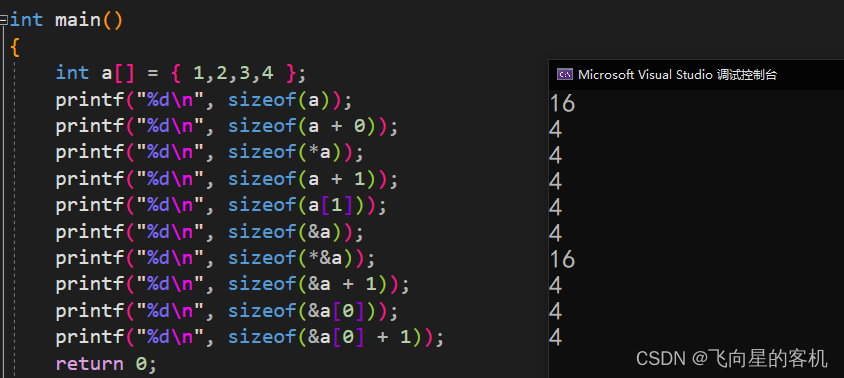Click the CSDN author watermark text
The height and width of the screenshot is (378, 844).
pyautogui.click(x=732, y=359)
